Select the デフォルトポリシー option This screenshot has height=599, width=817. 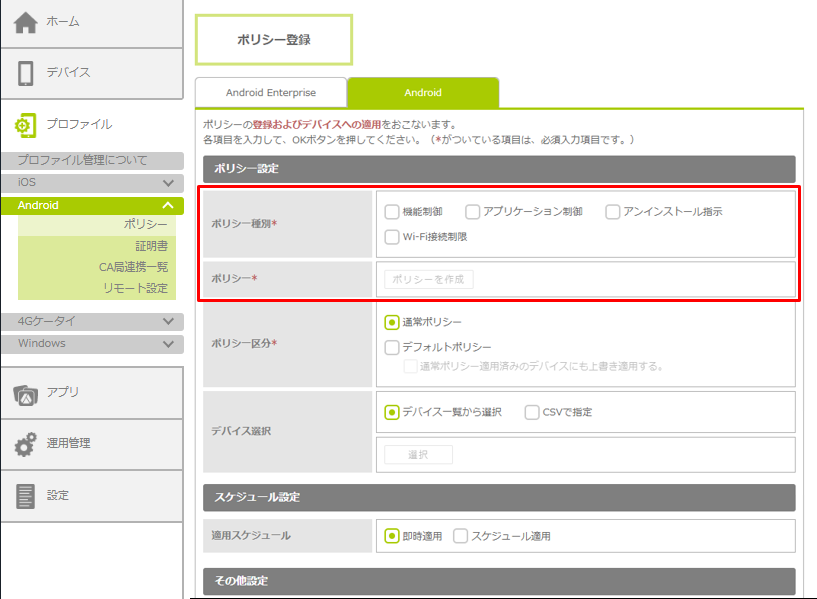pyautogui.click(x=392, y=348)
